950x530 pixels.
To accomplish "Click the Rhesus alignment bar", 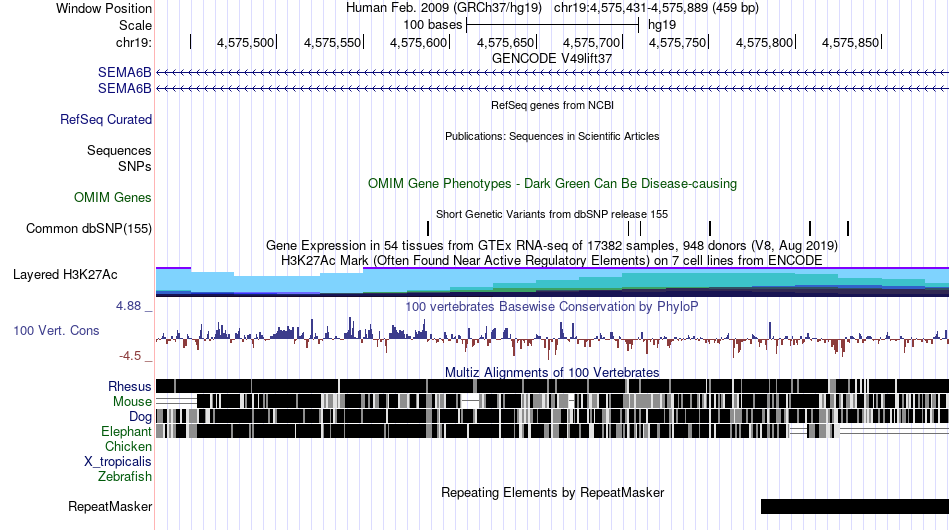I will 552,386.
